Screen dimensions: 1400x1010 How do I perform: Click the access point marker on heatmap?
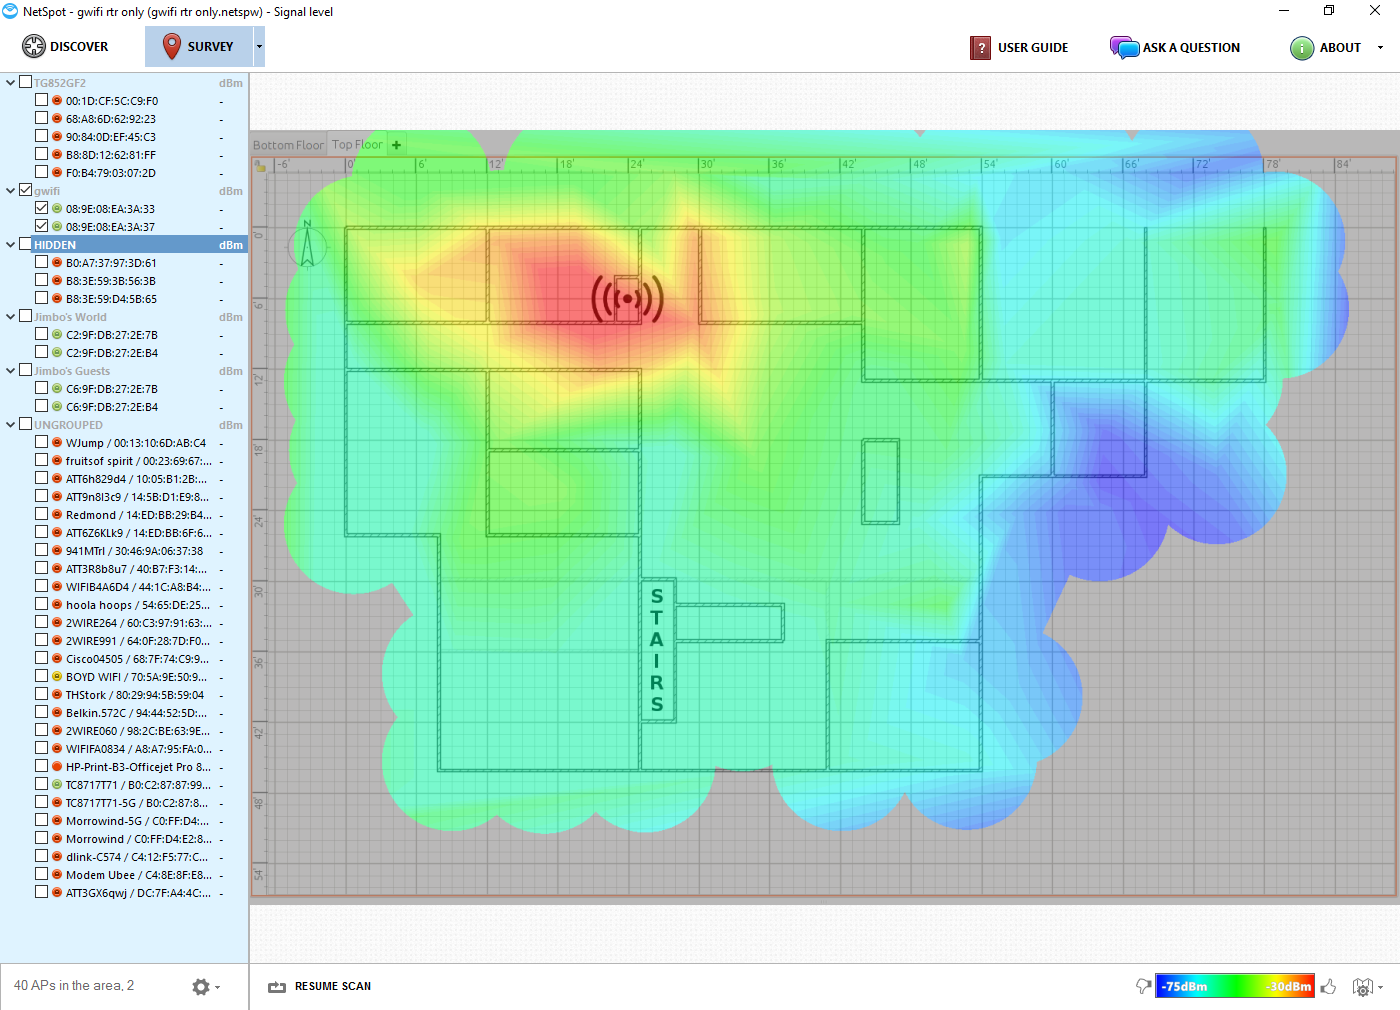(627, 298)
